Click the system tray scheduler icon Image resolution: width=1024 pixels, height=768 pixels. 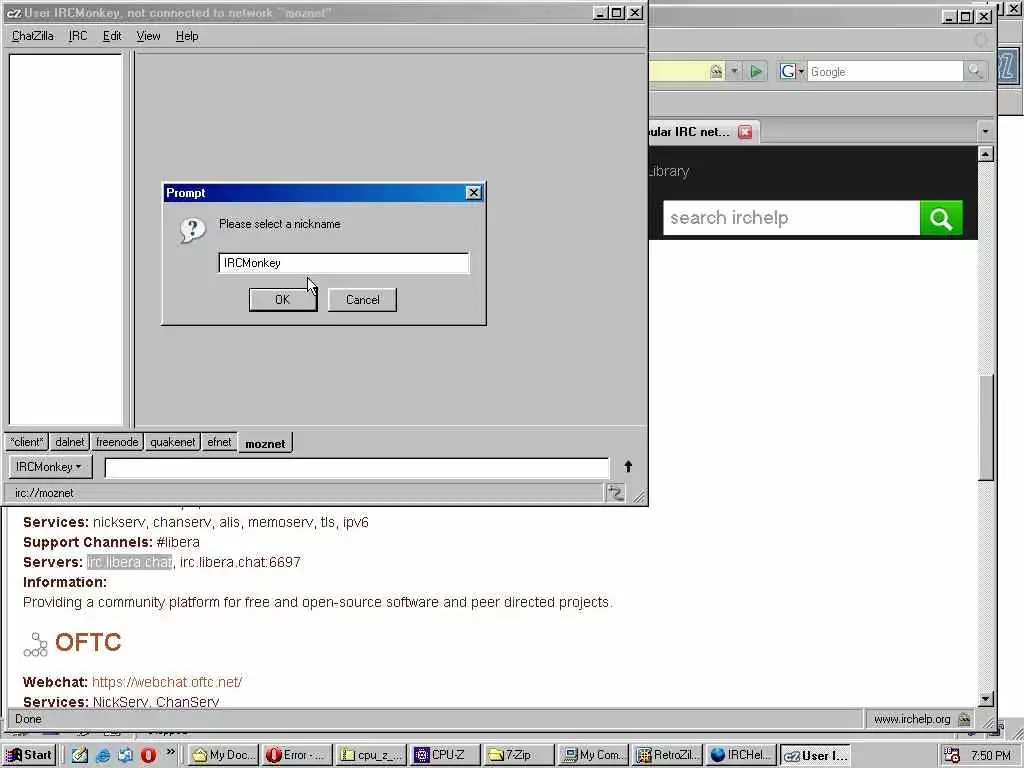click(952, 755)
